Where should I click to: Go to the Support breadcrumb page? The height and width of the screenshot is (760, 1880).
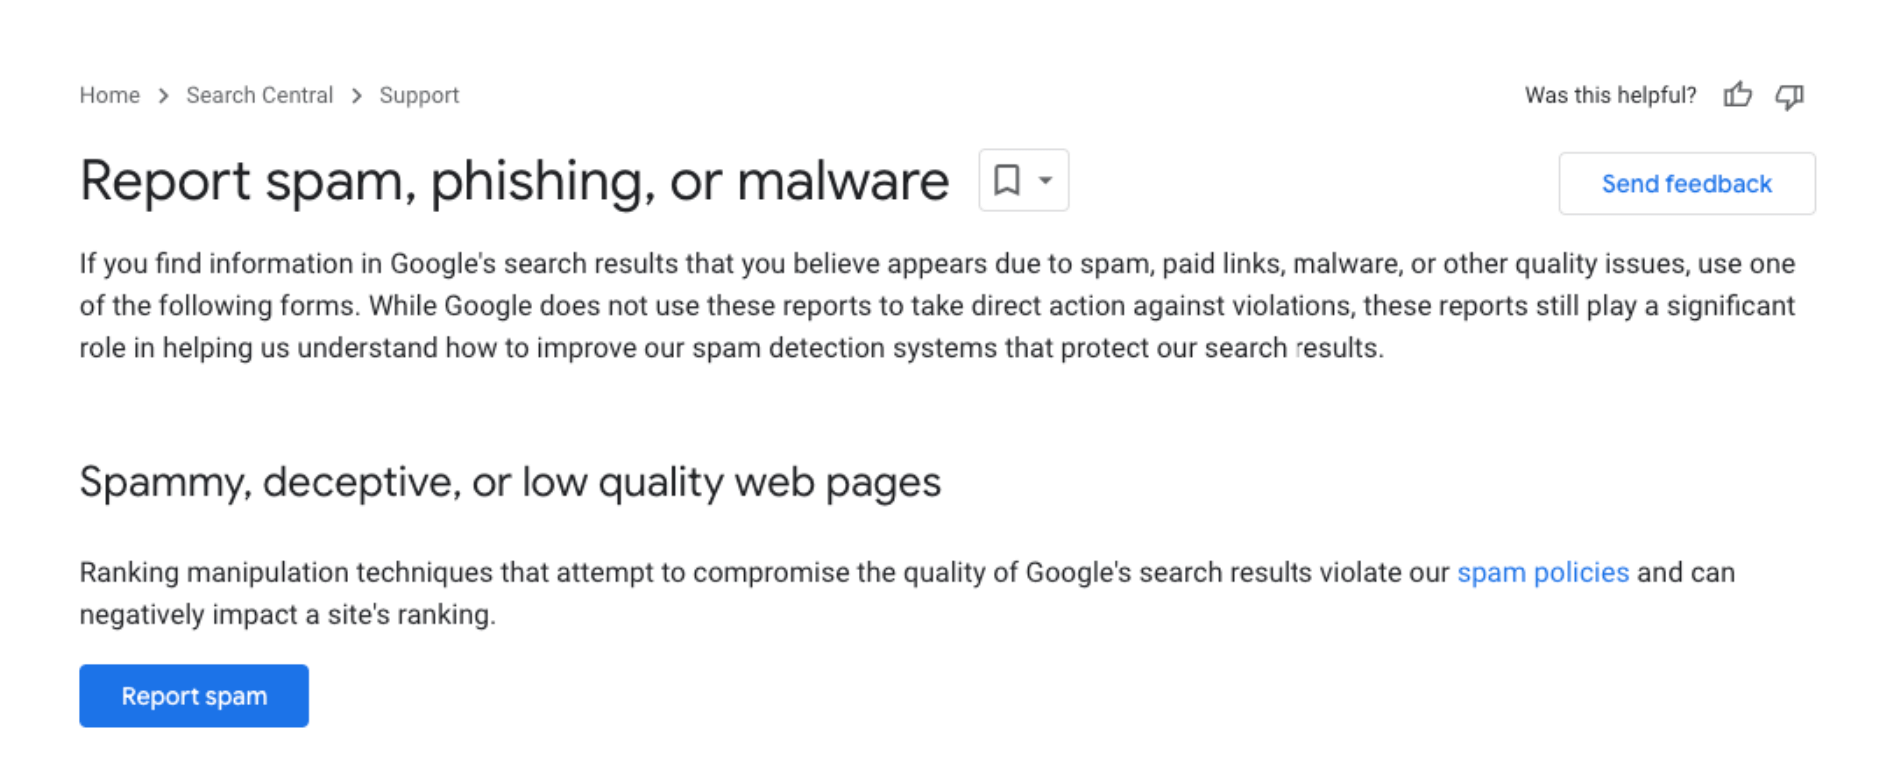pyautogui.click(x=419, y=95)
